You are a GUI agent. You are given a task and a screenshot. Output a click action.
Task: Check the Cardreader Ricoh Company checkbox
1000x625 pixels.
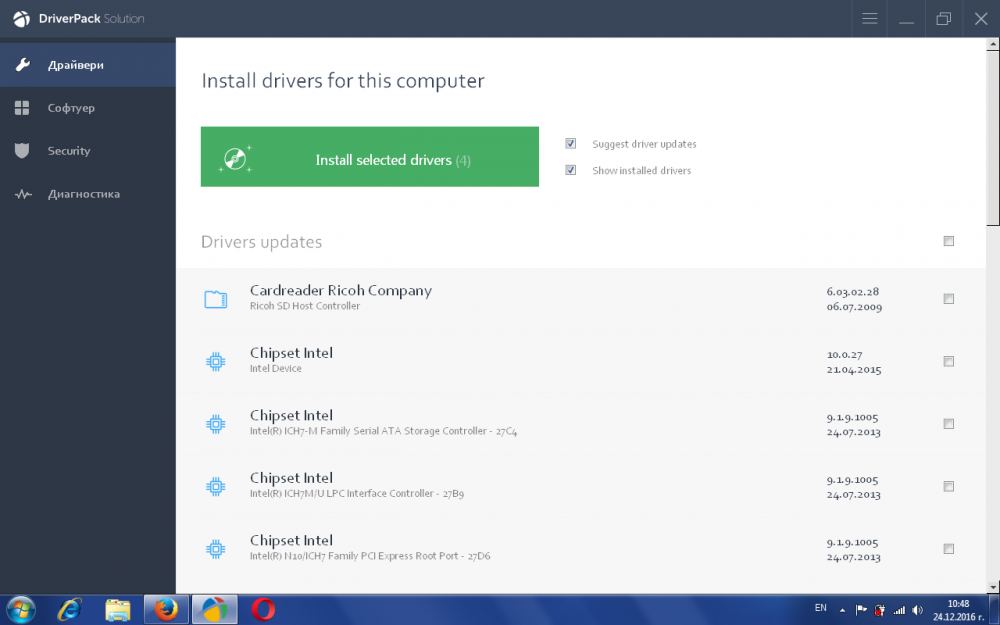click(948, 299)
